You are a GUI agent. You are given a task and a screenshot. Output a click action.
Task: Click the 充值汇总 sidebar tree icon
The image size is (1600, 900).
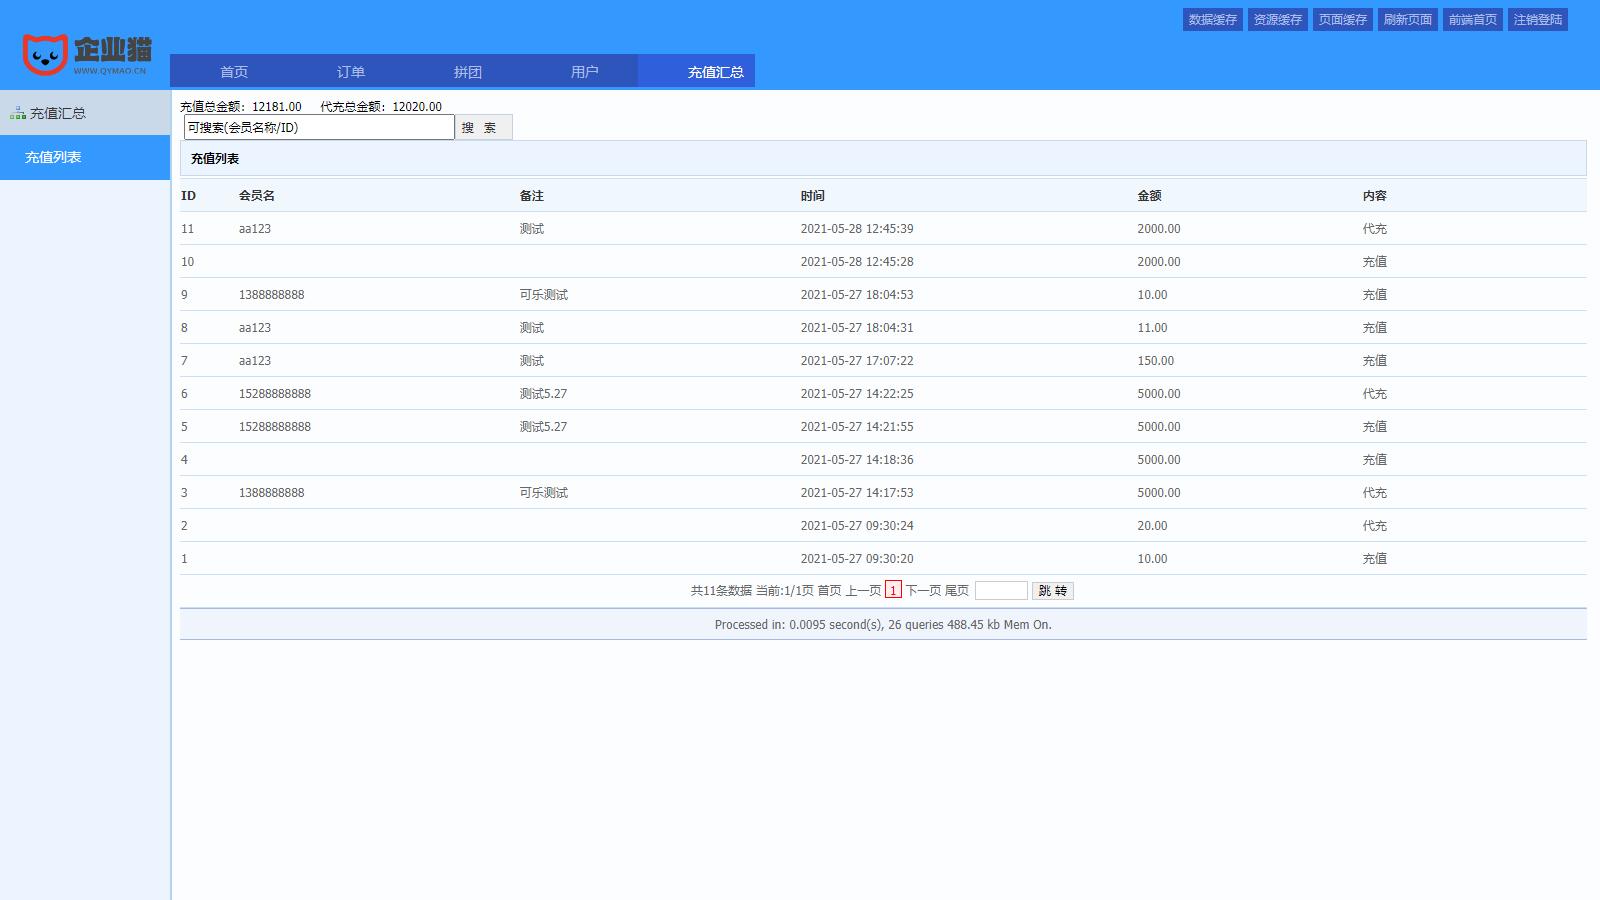point(18,114)
